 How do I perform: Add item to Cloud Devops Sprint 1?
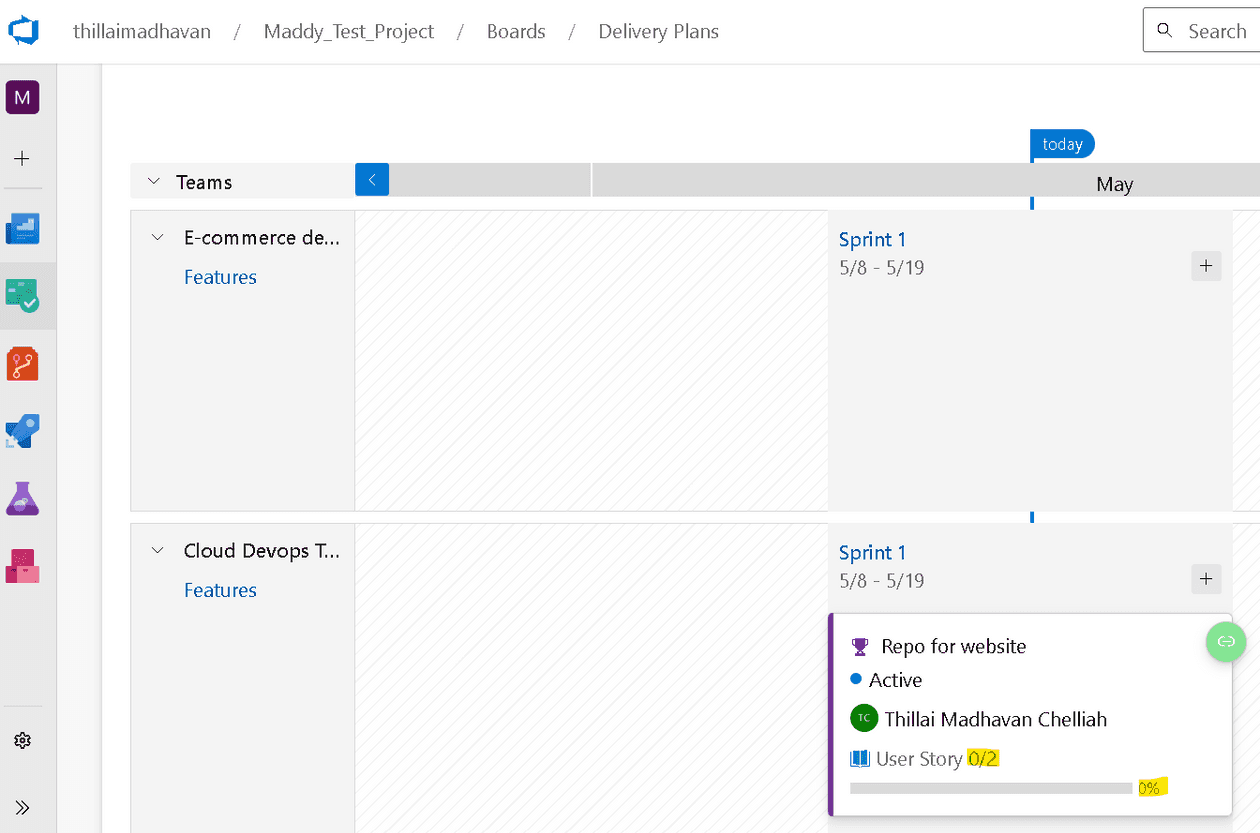pos(1206,579)
